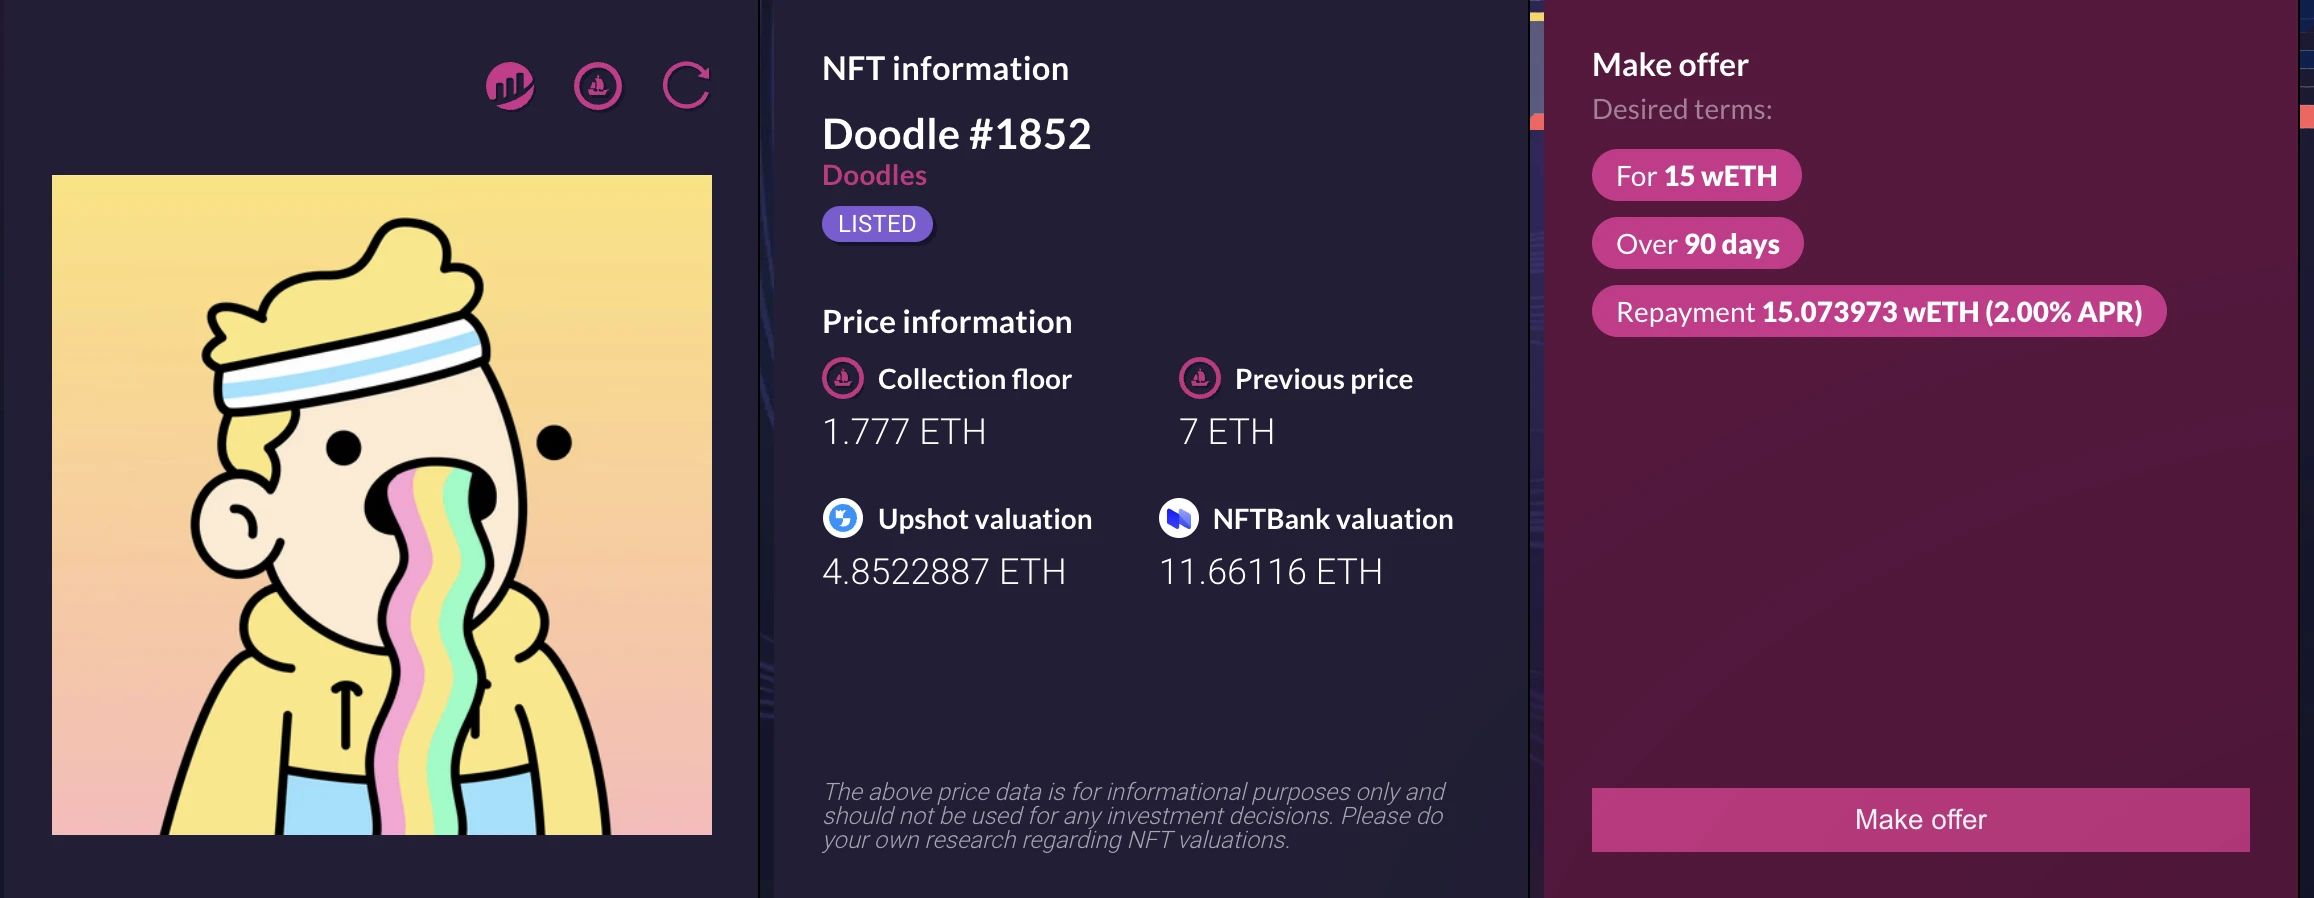Click the refresh metadata icon
The image size is (2314, 898).
pyautogui.click(x=686, y=86)
